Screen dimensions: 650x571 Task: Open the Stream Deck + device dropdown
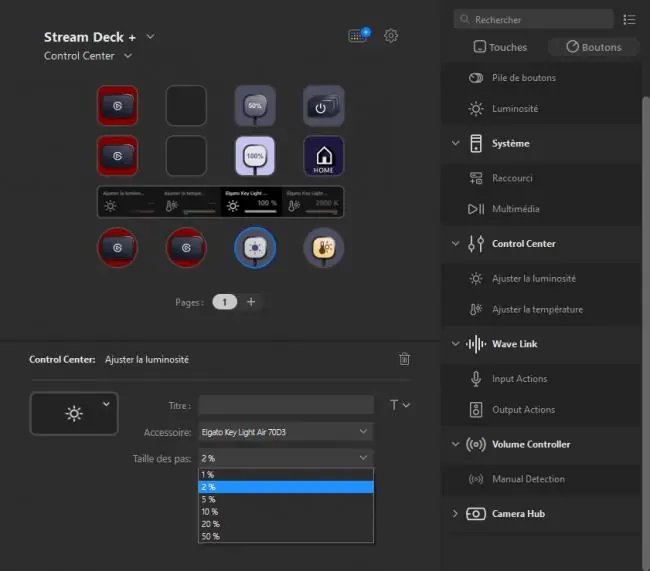tap(150, 36)
